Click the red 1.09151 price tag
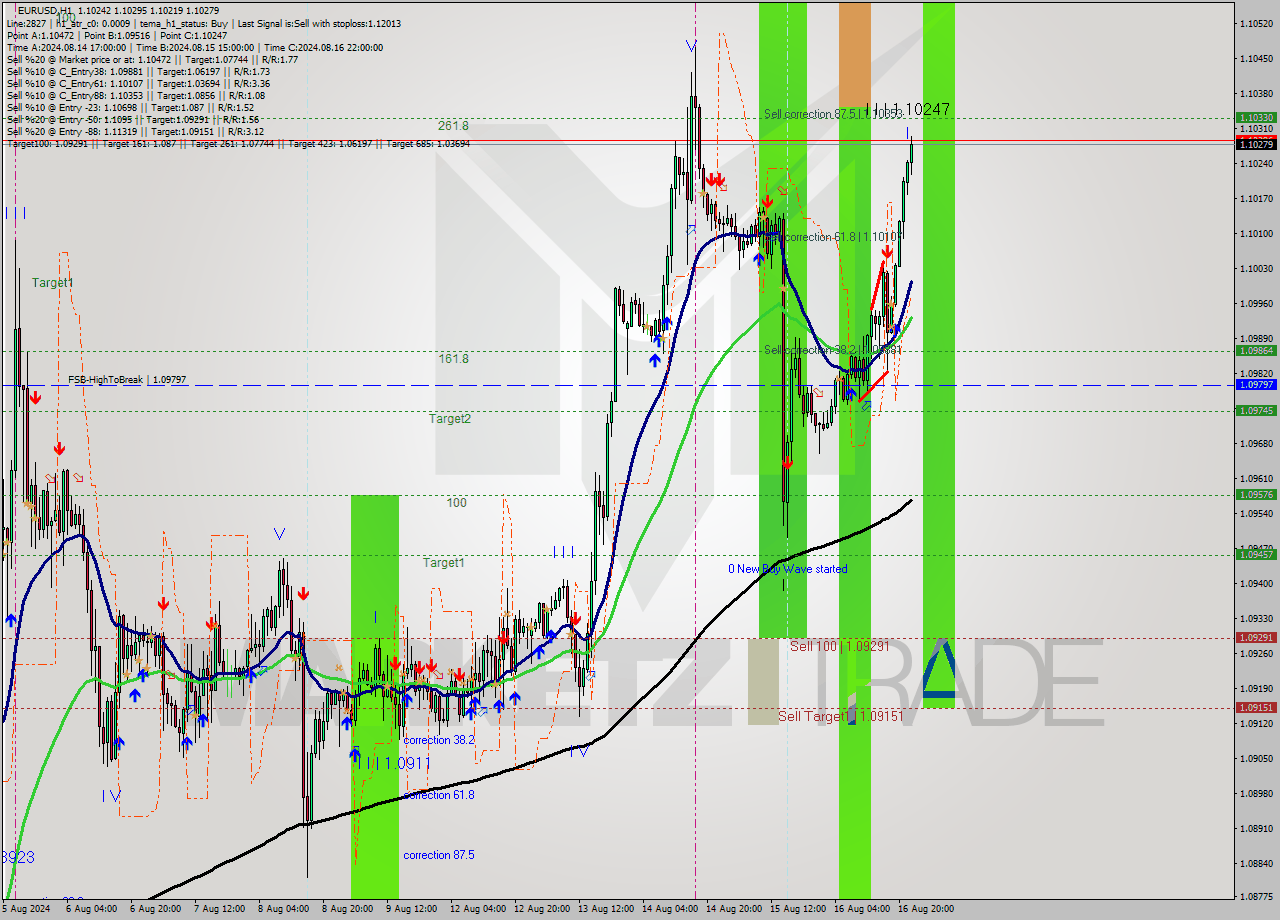1280x920 pixels. coord(1256,707)
